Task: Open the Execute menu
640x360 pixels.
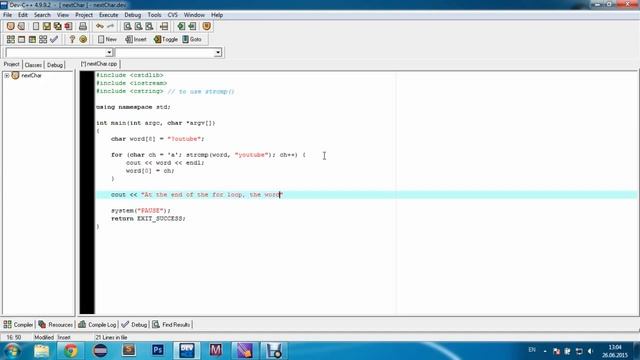Action: pyautogui.click(x=109, y=15)
